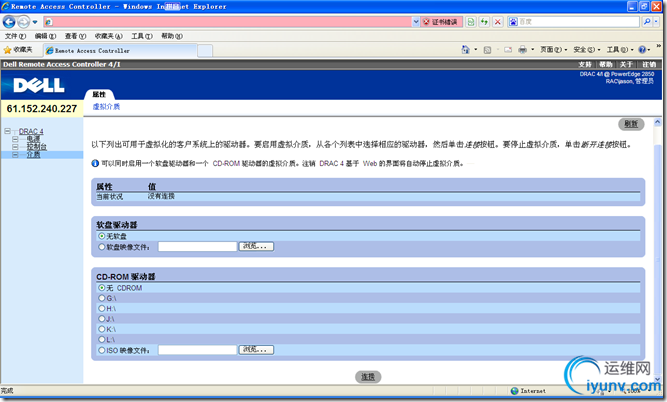Refresh the page with green arrows icon

(484, 22)
